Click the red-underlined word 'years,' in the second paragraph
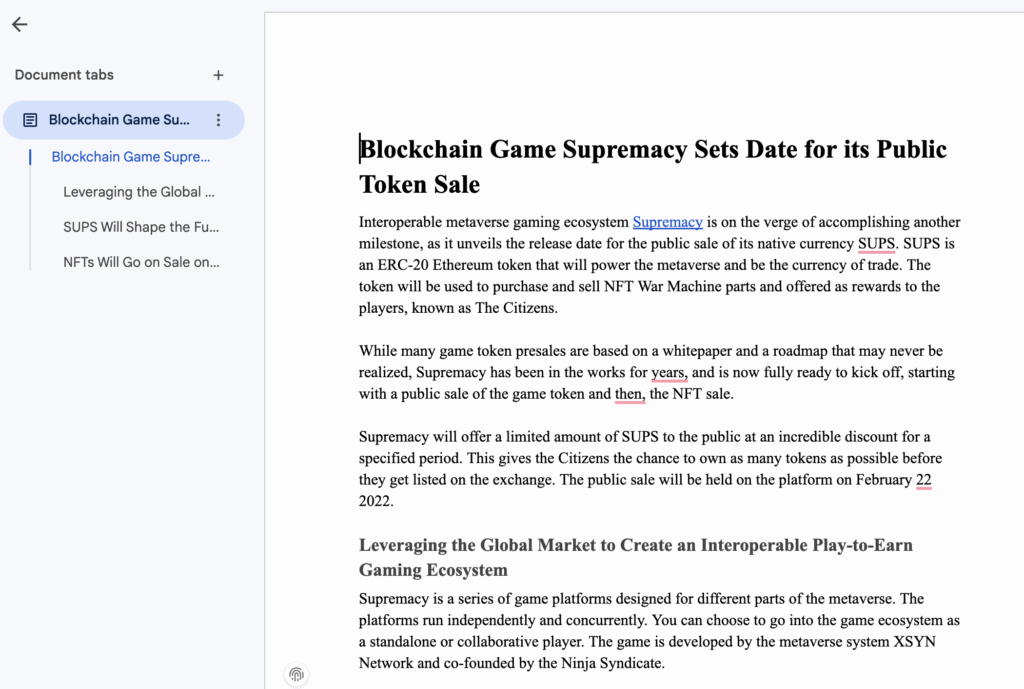 [x=669, y=373]
